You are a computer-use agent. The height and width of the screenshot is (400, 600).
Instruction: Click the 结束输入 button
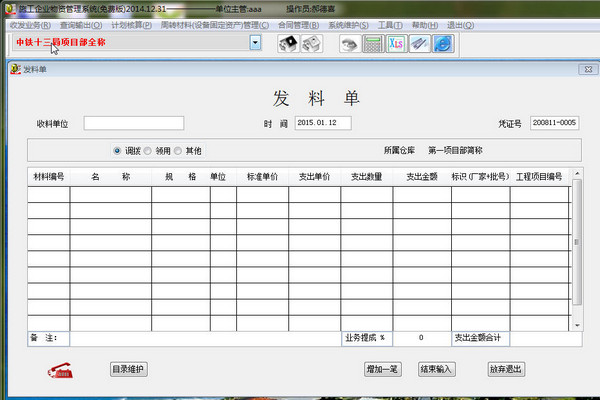coord(436,369)
